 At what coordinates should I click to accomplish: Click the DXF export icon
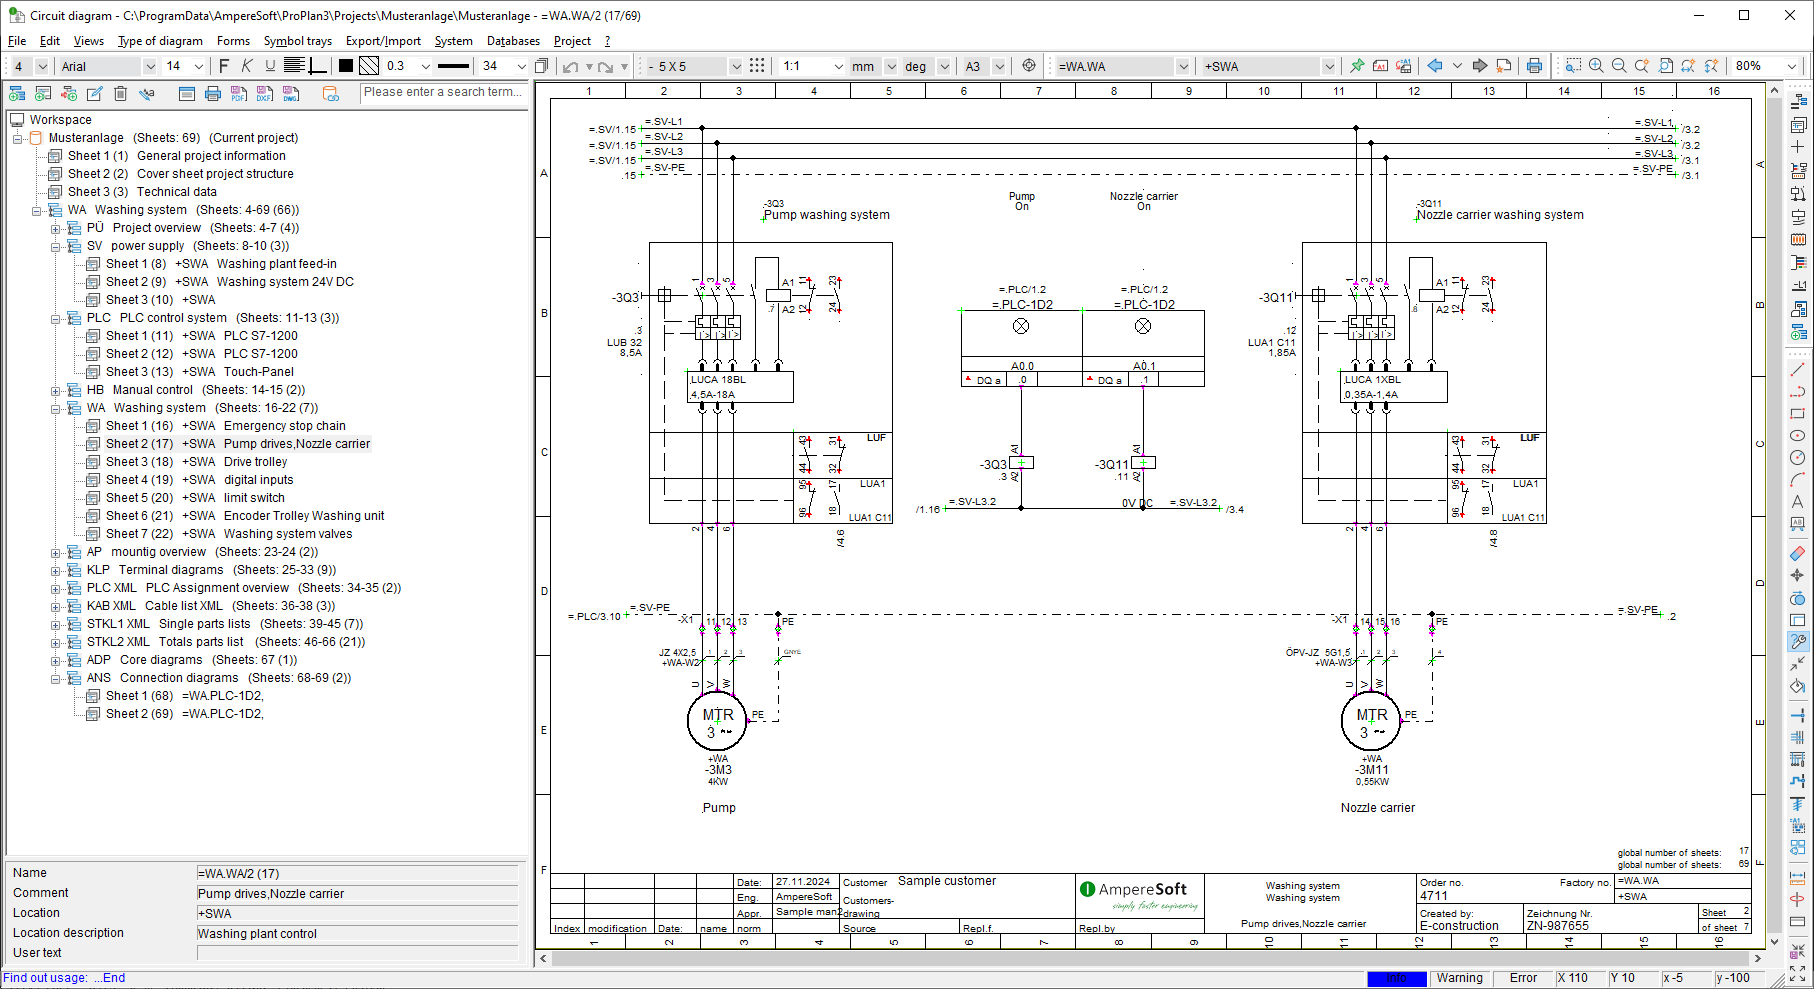point(264,94)
